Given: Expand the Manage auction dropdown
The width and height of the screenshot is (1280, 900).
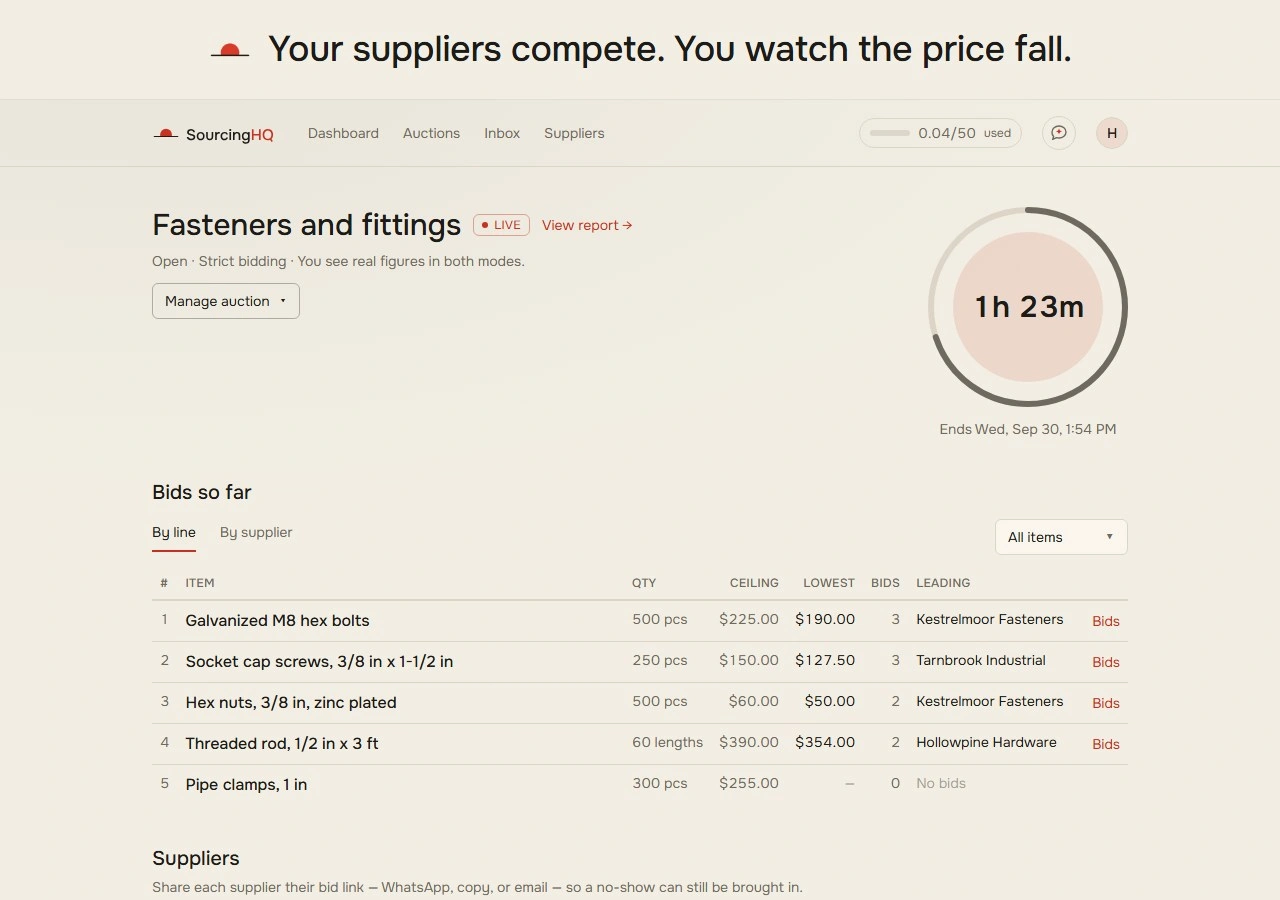Looking at the screenshot, I should coord(226,301).
